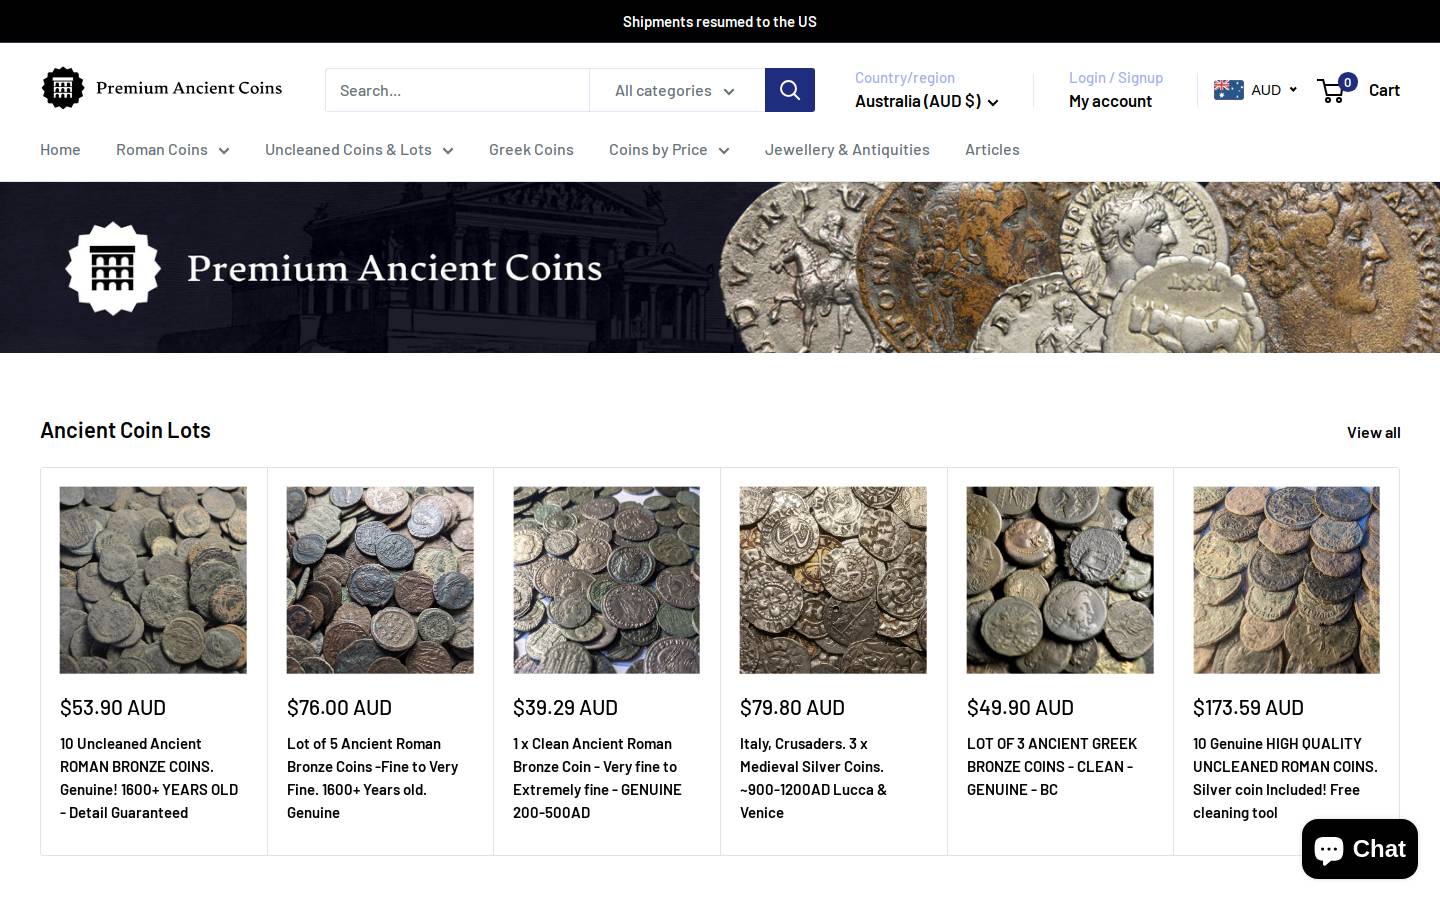Image resolution: width=1440 pixels, height=900 pixels.
Task: Click the $53.90 AUD price
Action: coord(113,707)
